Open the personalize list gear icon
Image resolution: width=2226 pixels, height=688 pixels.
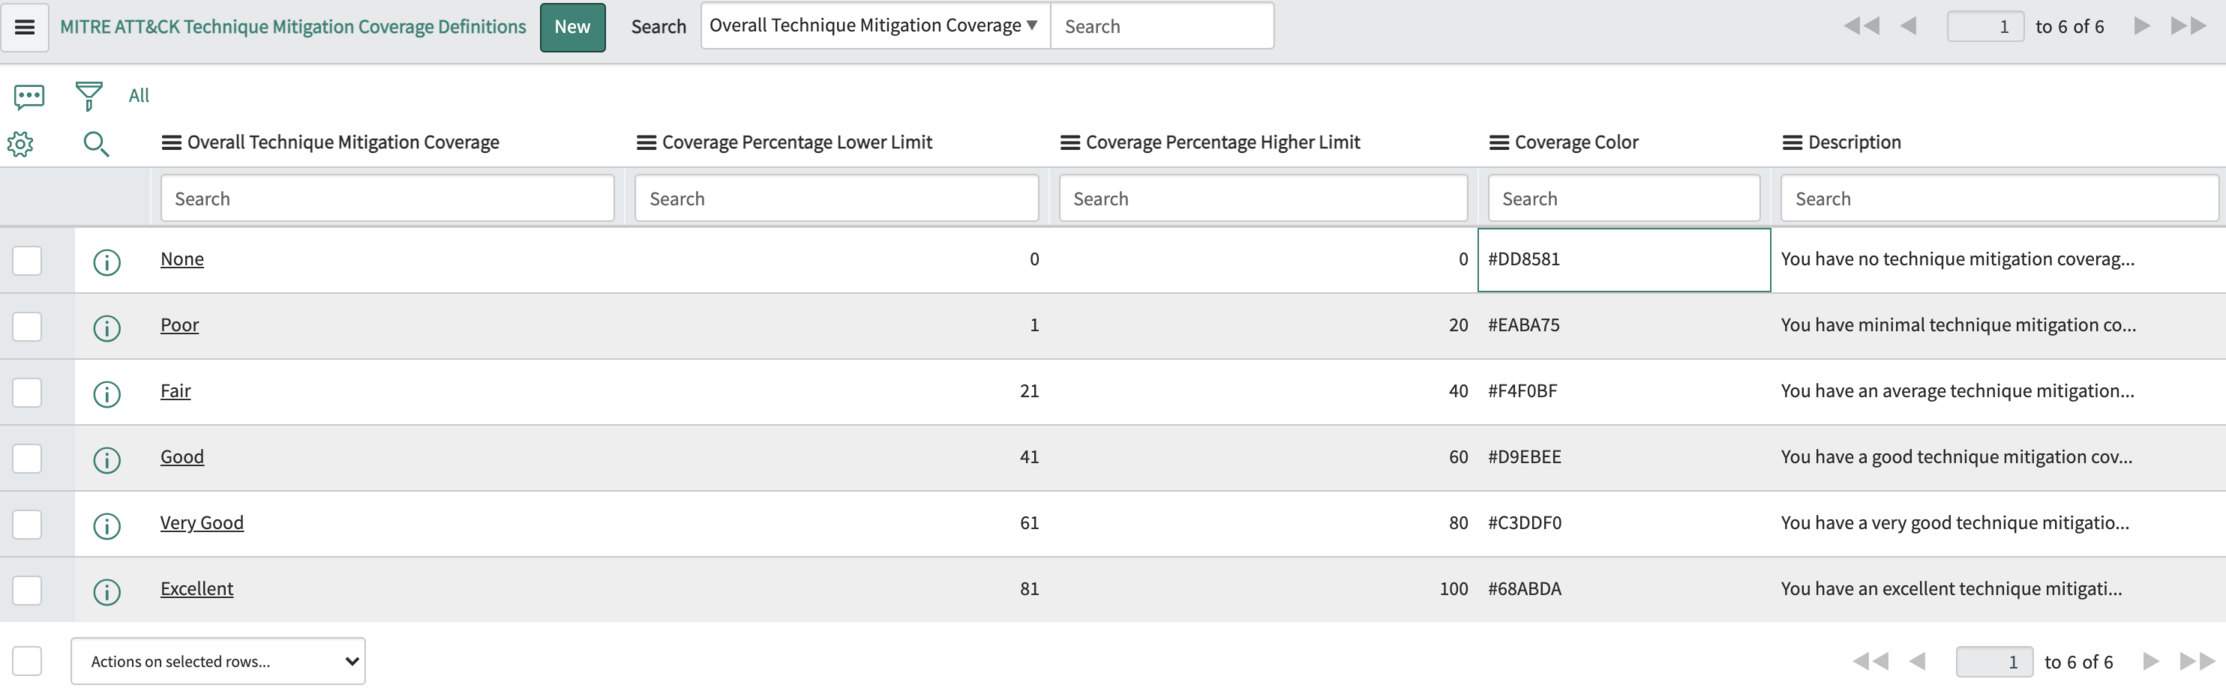pyautogui.click(x=20, y=144)
